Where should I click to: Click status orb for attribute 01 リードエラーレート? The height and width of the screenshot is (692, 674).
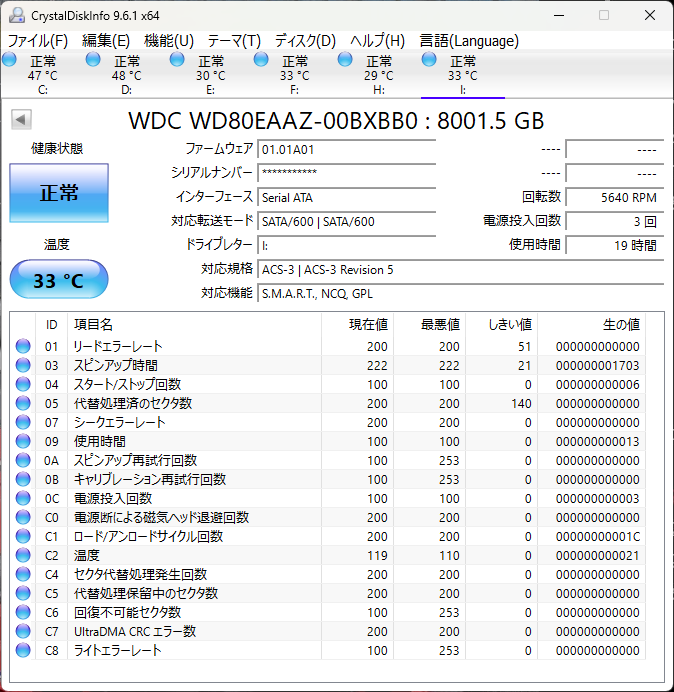[23, 346]
